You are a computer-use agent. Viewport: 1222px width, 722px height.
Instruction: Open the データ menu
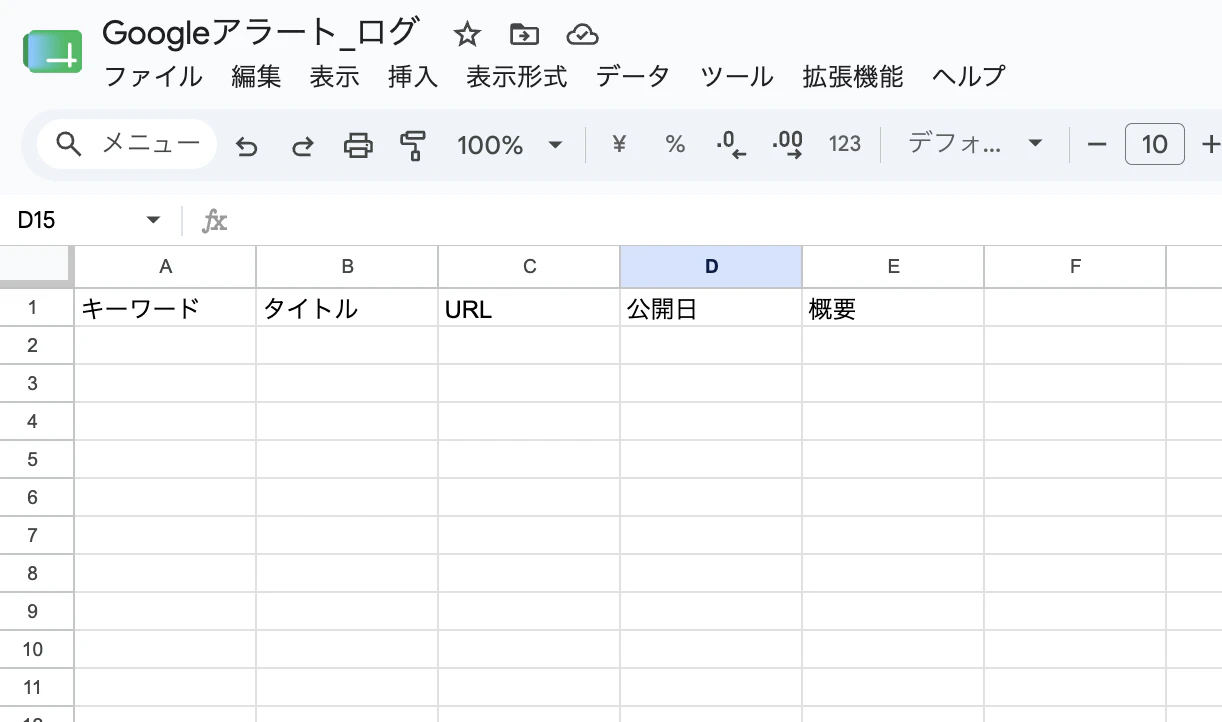click(x=633, y=77)
